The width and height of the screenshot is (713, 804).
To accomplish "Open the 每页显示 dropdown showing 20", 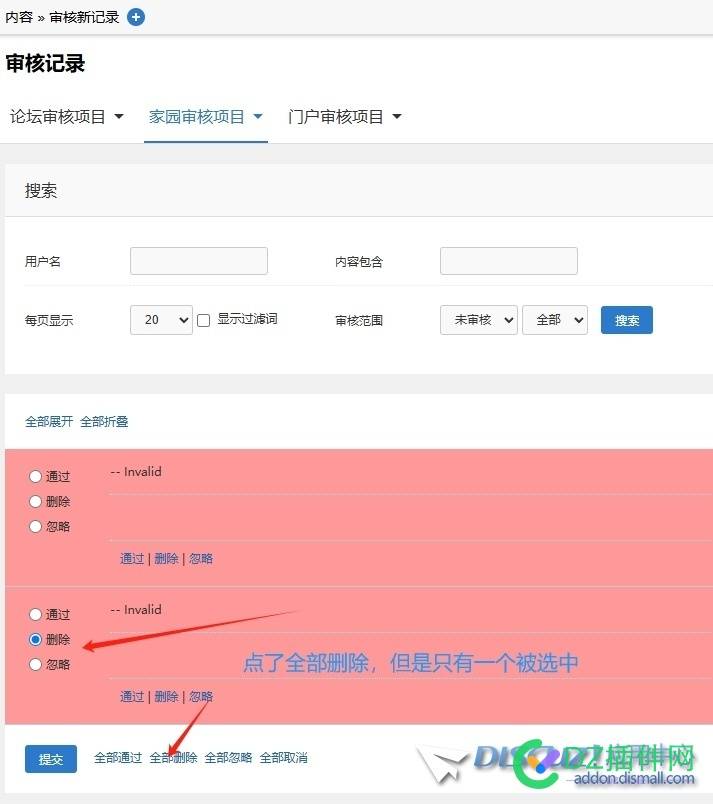I will tap(161, 320).
